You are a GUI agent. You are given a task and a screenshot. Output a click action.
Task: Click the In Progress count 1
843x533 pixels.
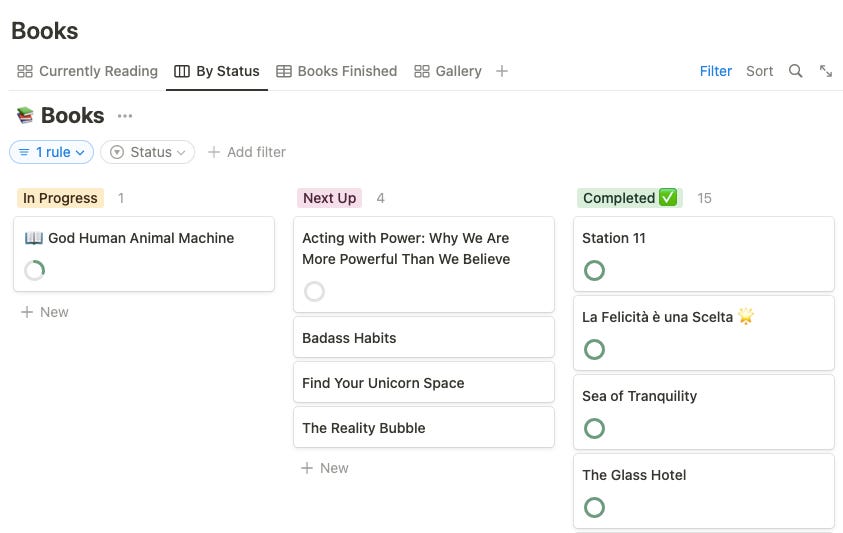pyautogui.click(x=121, y=198)
